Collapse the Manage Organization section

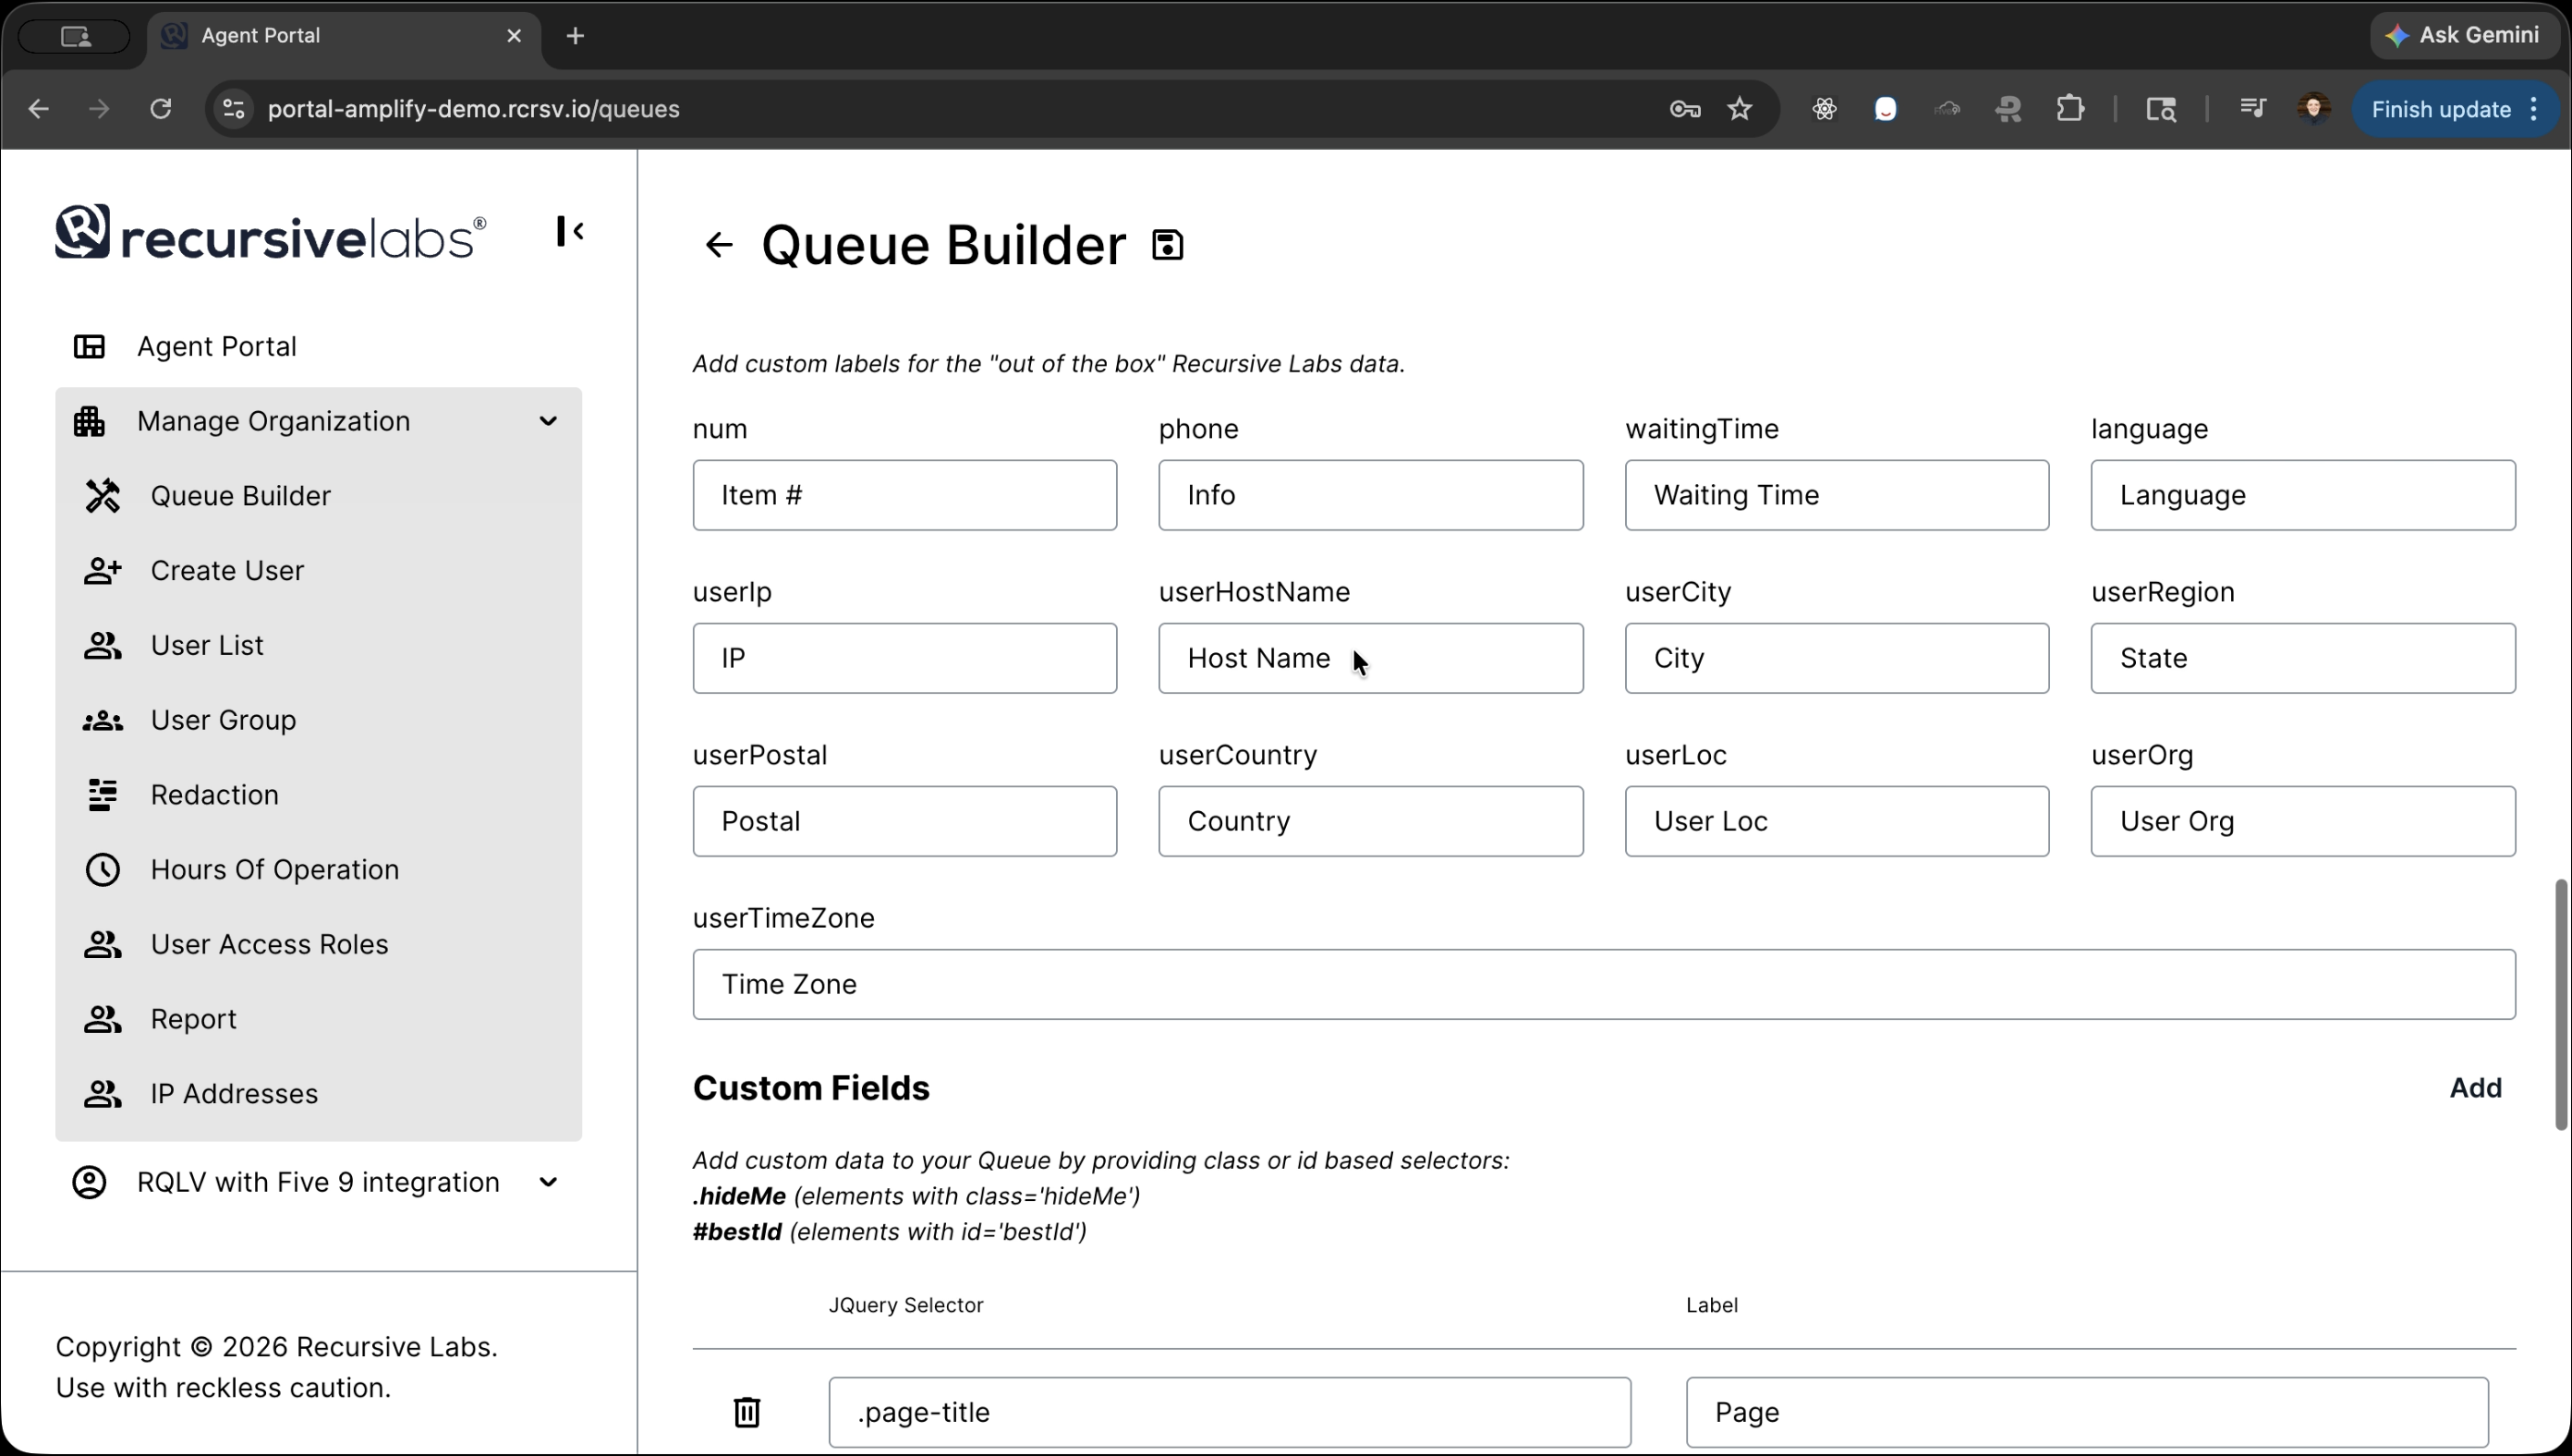point(549,421)
